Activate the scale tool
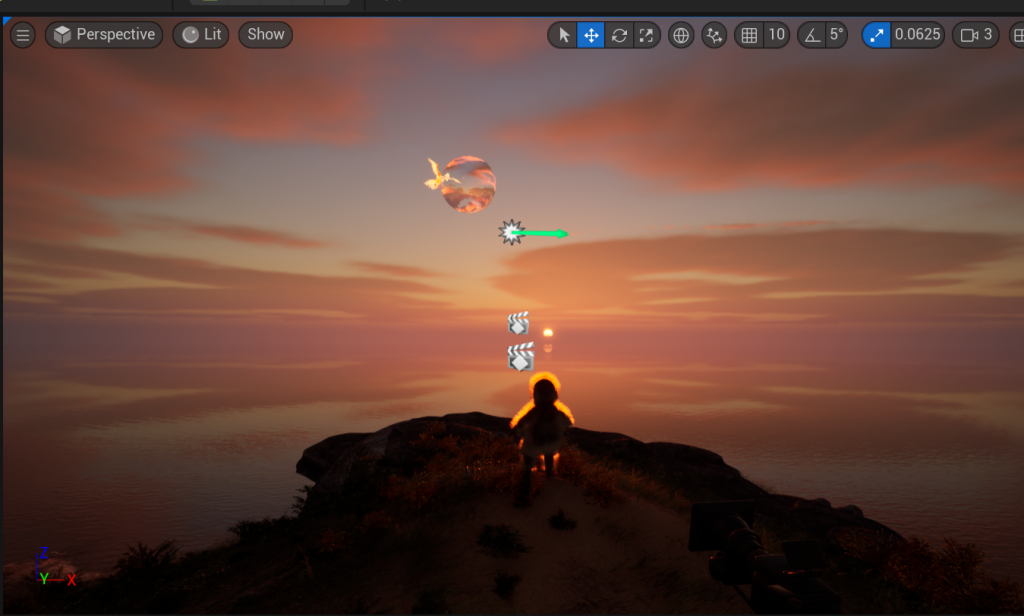 (x=647, y=35)
